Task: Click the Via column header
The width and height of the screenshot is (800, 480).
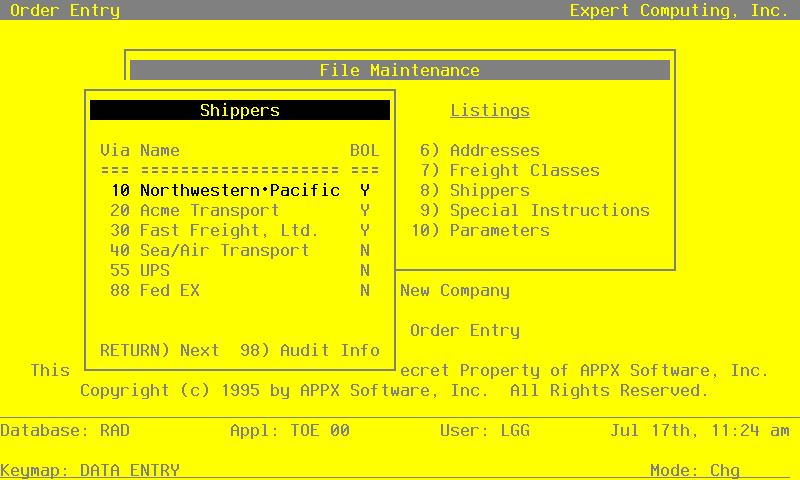Action: point(115,150)
